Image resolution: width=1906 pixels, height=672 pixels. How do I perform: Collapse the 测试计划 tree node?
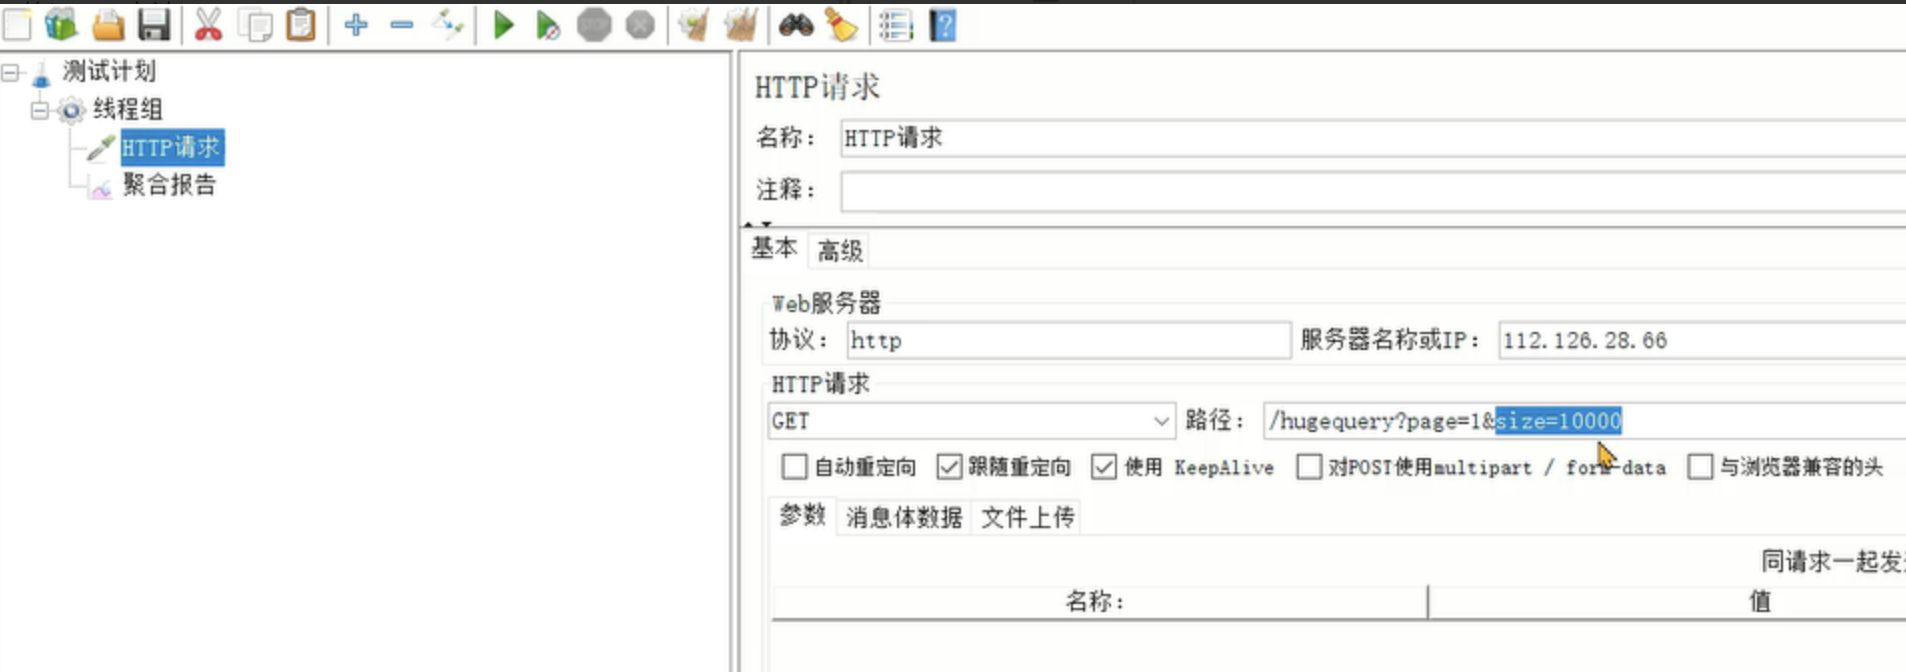coord(11,72)
